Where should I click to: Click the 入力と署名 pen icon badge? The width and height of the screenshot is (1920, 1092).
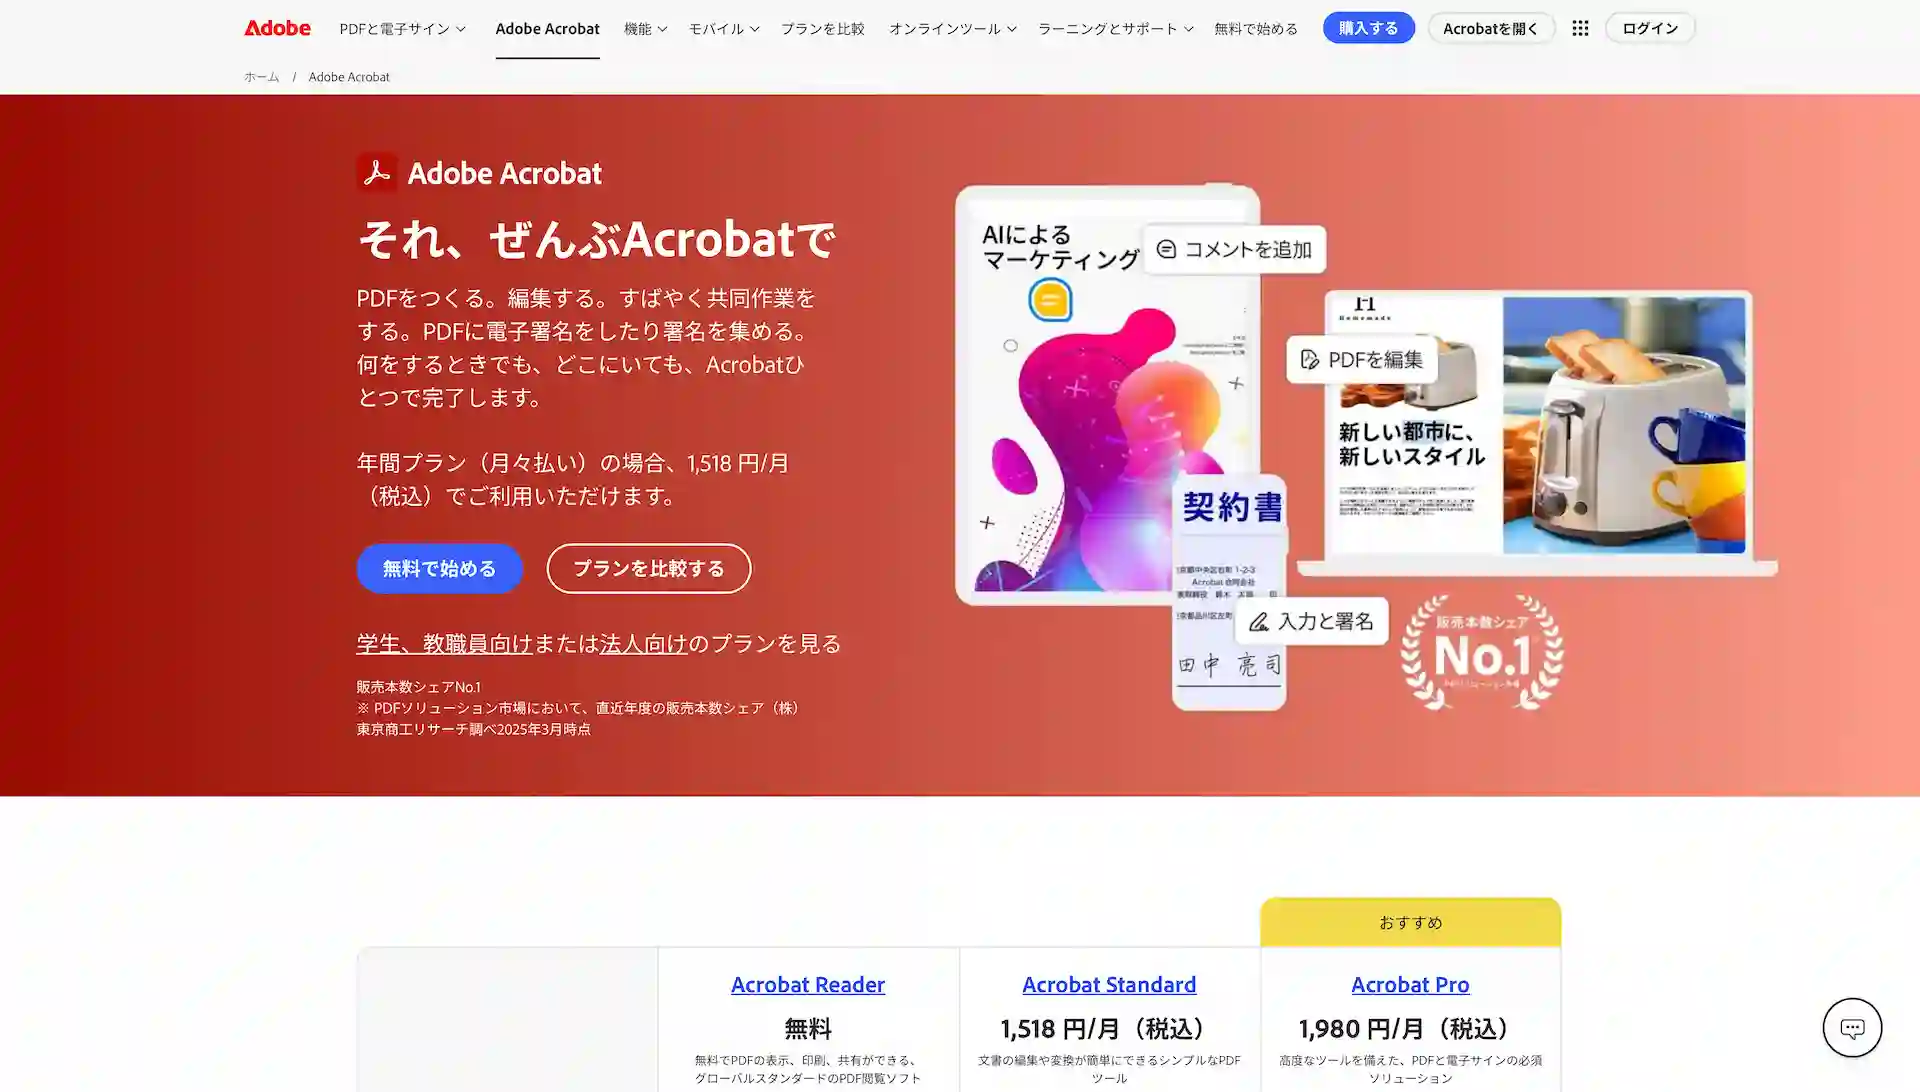(x=1311, y=621)
